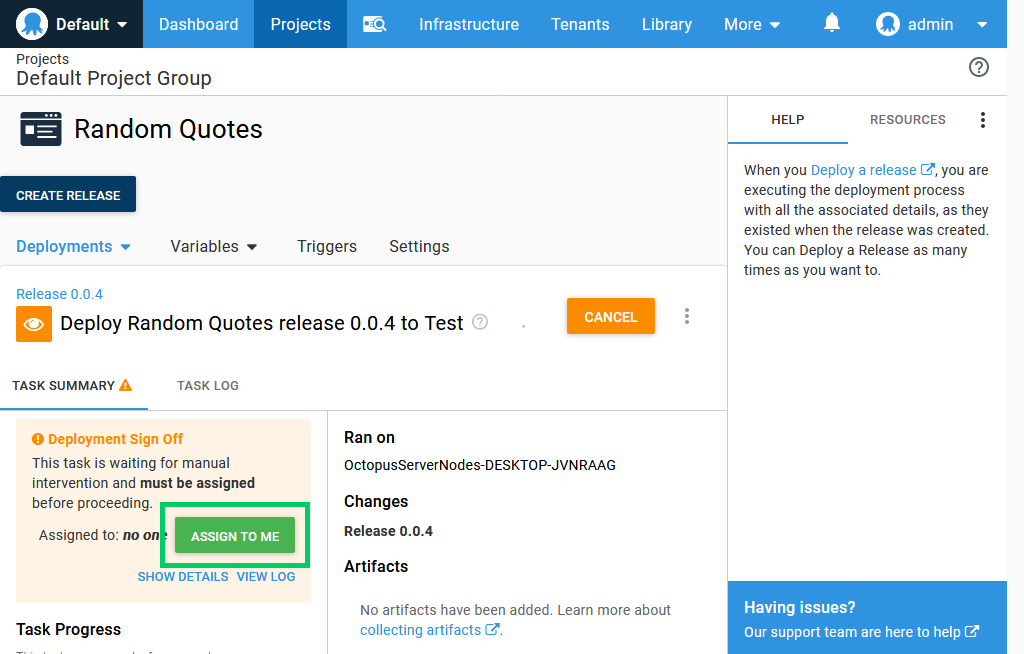Select the Help tab
Screen dimensions: 1024x654
pyautogui.click(x=788, y=120)
